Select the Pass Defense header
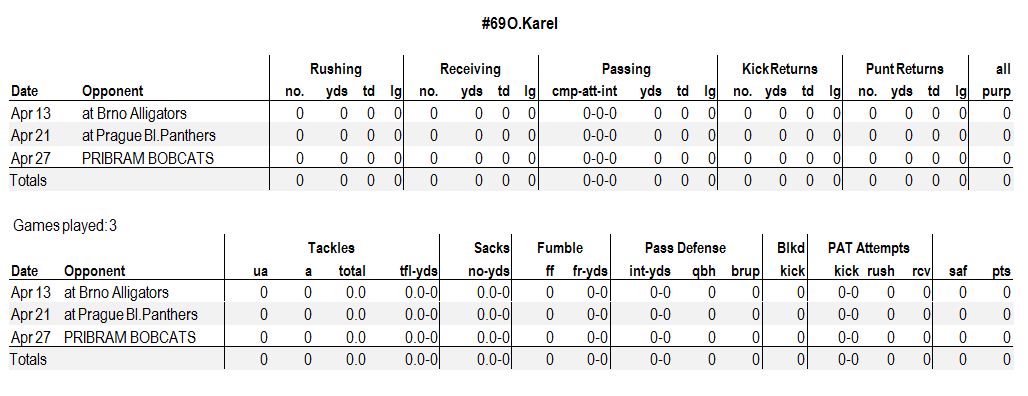The height and width of the screenshot is (396, 1028). 685,248
